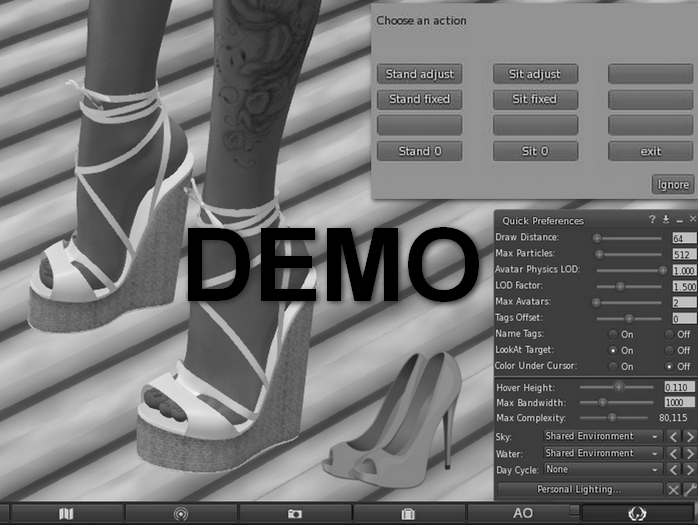Open the wrench edit icon in Quick Preferences
The width and height of the screenshot is (698, 525).
690,490
